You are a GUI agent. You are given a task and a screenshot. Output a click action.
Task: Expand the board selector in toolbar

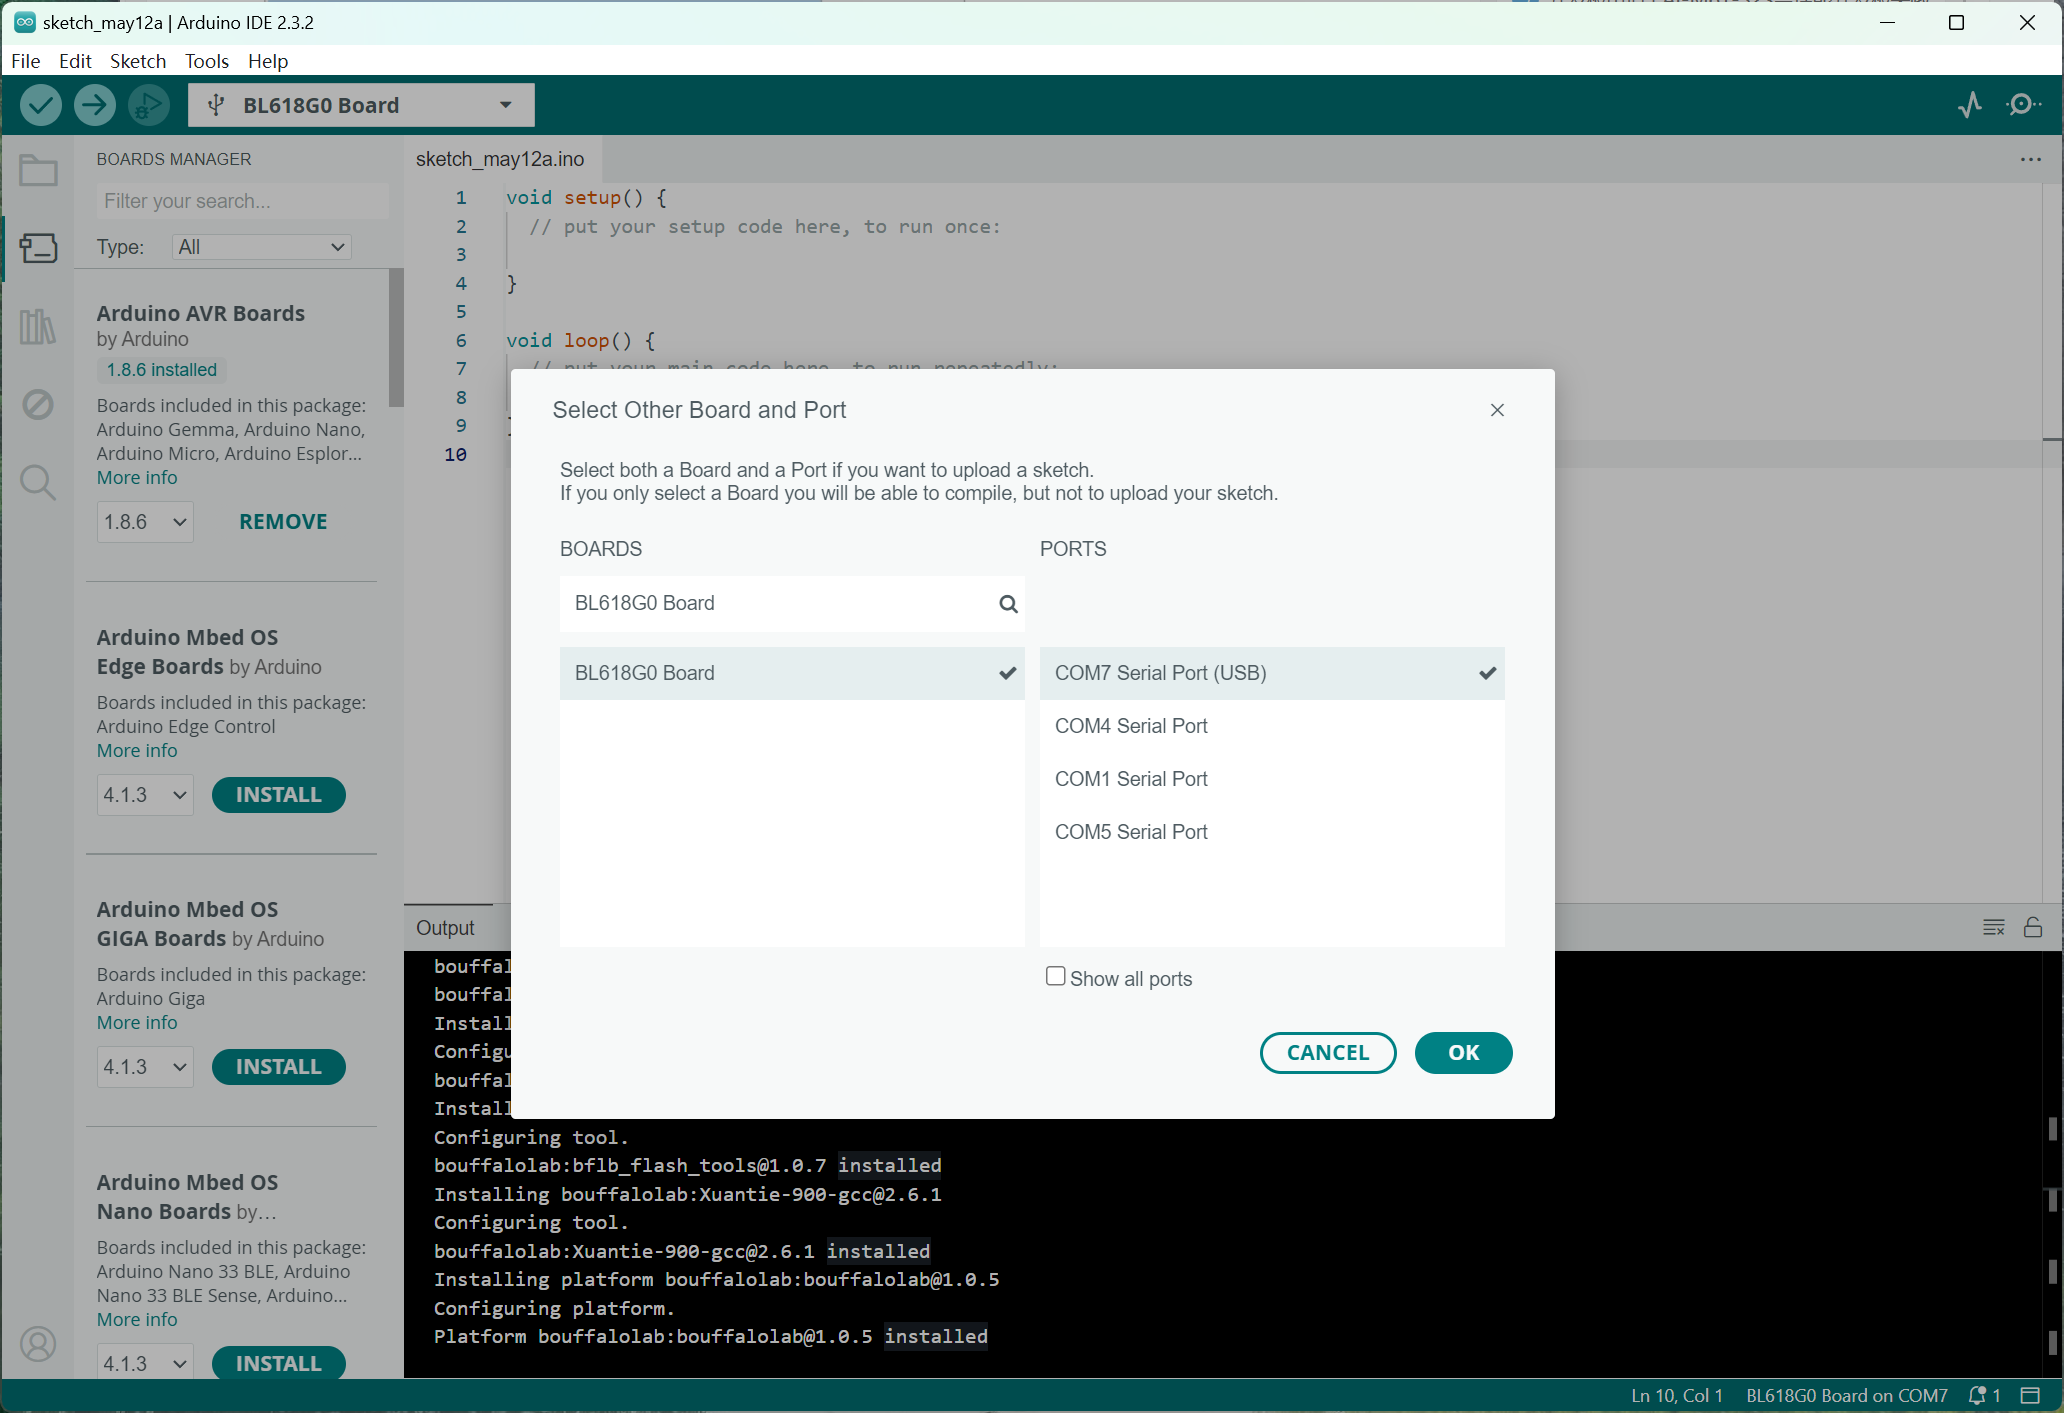click(505, 105)
